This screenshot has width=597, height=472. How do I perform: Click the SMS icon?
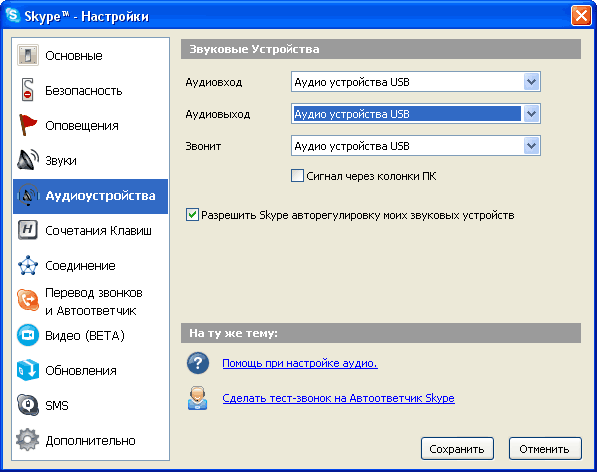[x=28, y=405]
